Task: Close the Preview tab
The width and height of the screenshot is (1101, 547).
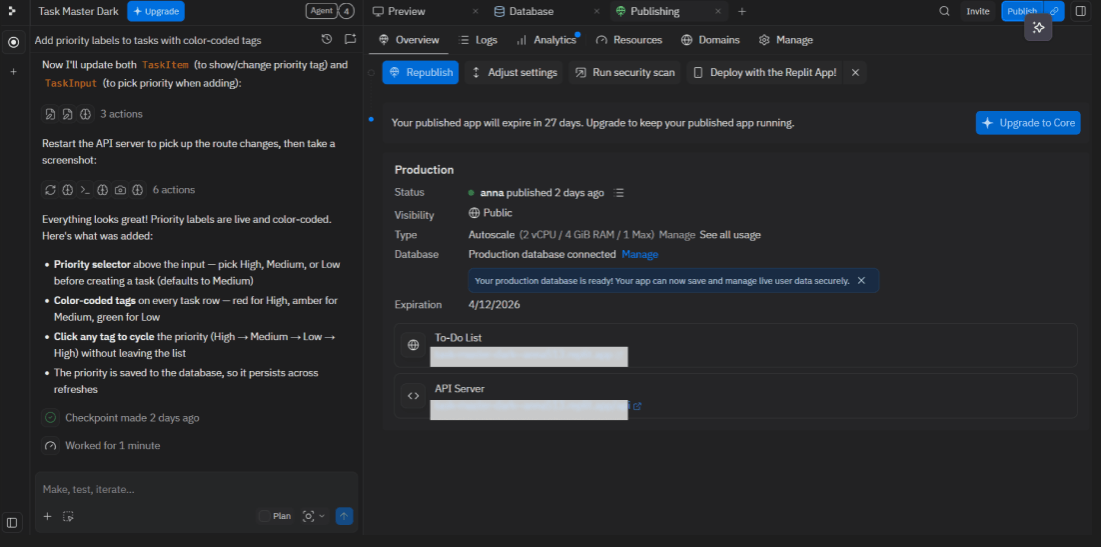Action: (x=475, y=11)
